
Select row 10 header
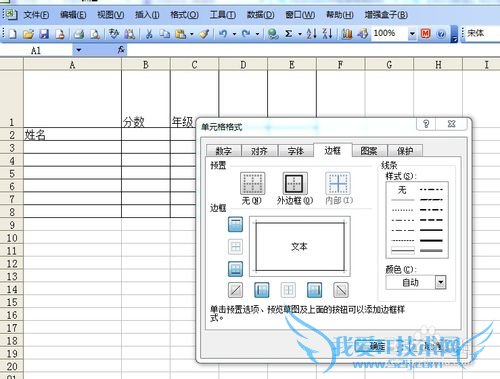tap(12, 238)
